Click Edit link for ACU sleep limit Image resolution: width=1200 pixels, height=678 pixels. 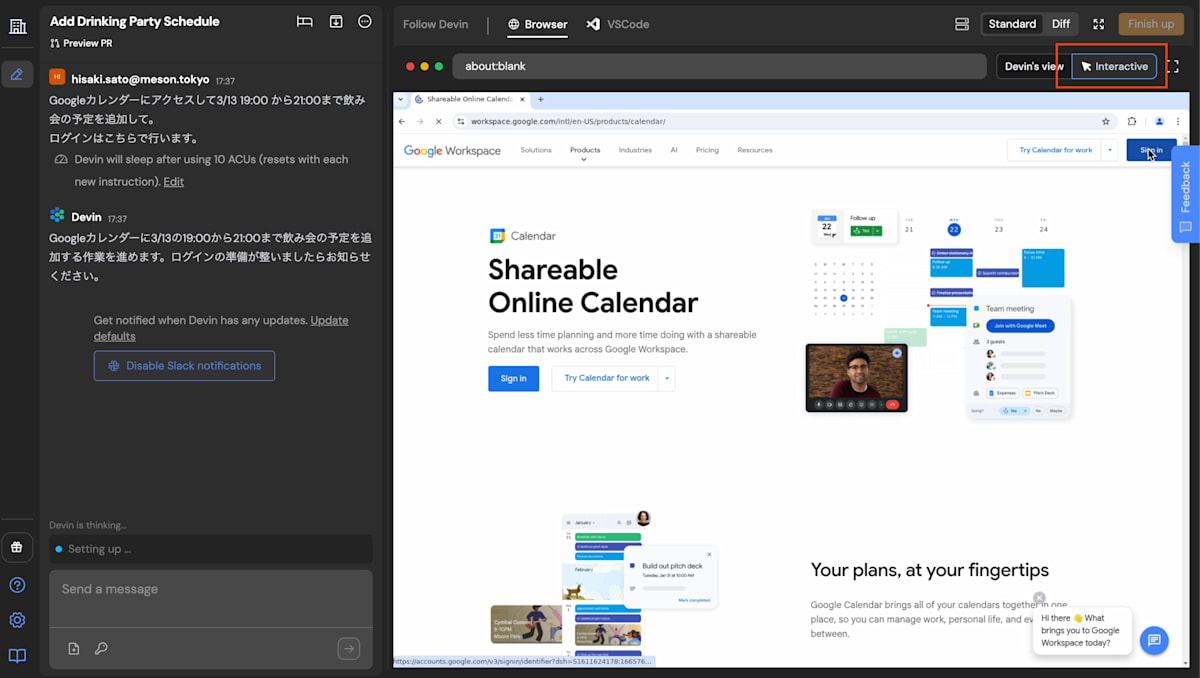coord(174,182)
